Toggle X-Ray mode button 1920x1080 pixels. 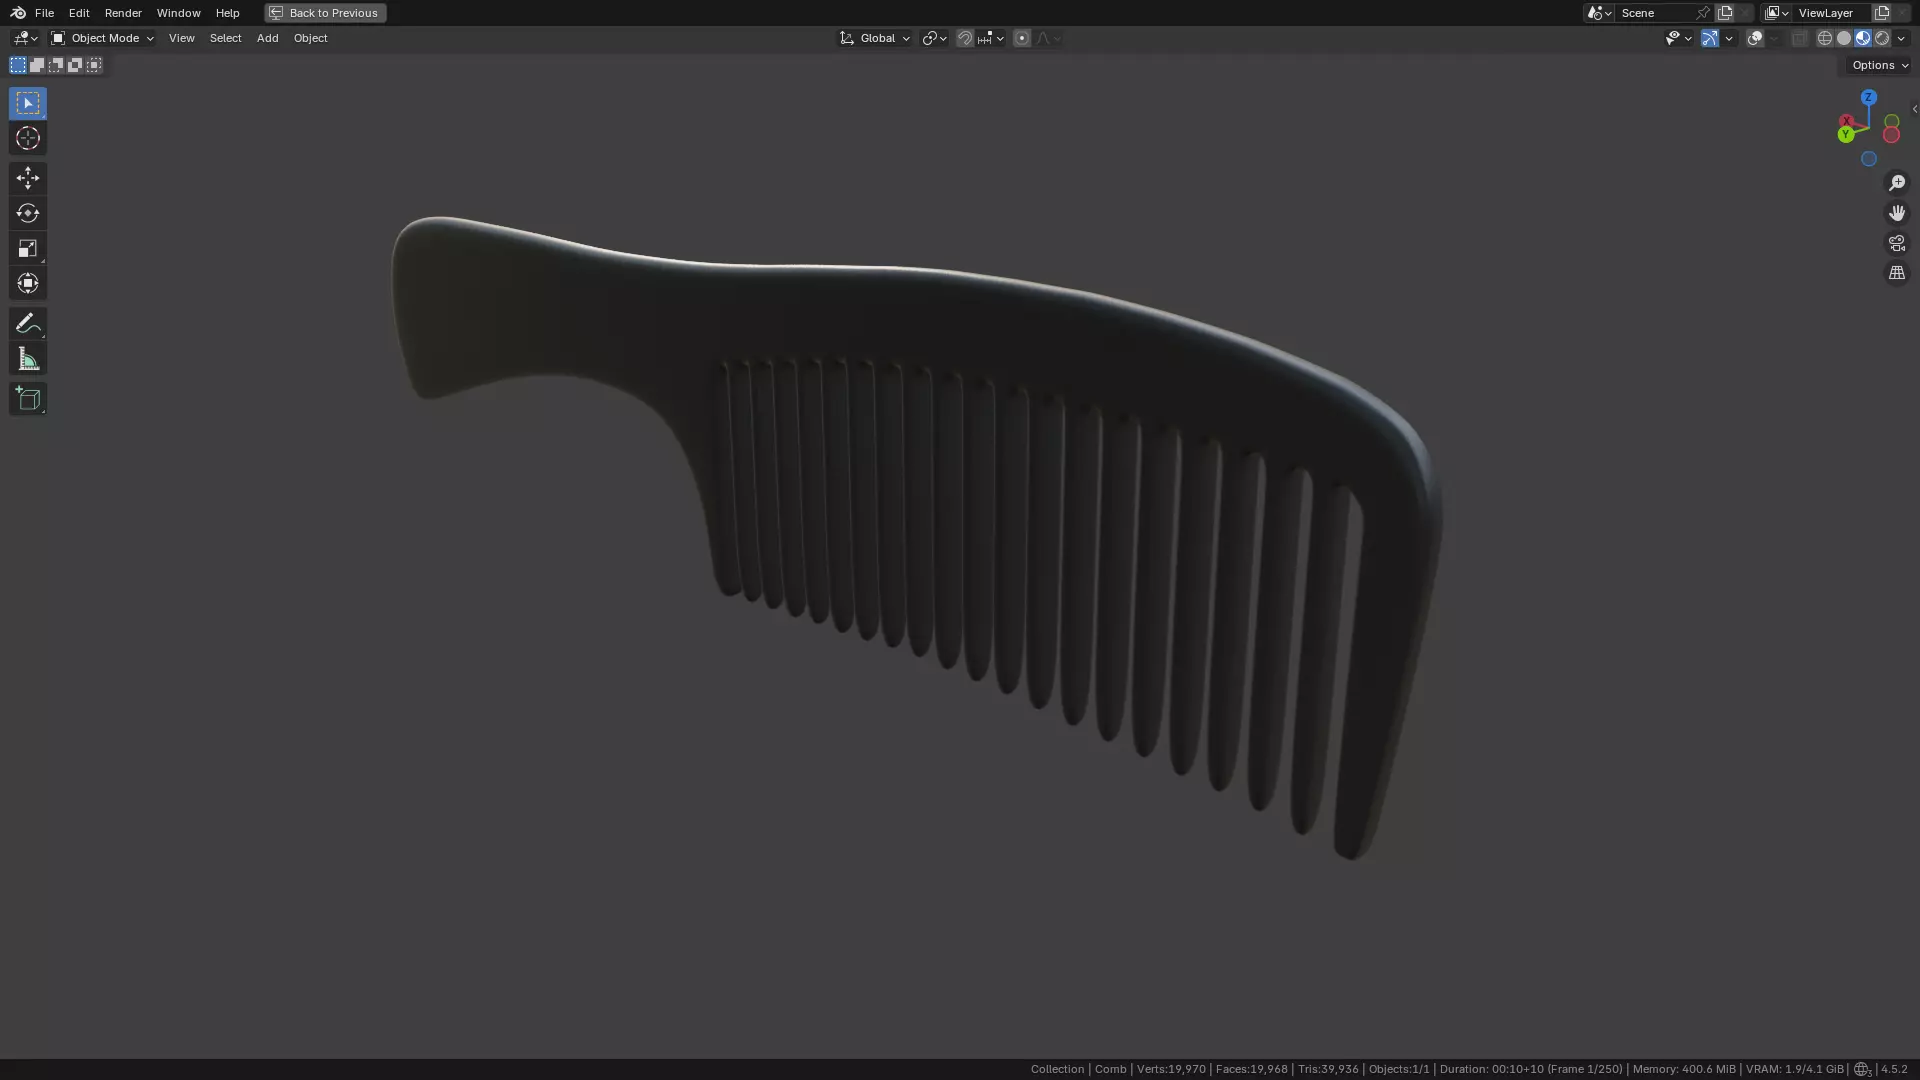click(x=1799, y=38)
